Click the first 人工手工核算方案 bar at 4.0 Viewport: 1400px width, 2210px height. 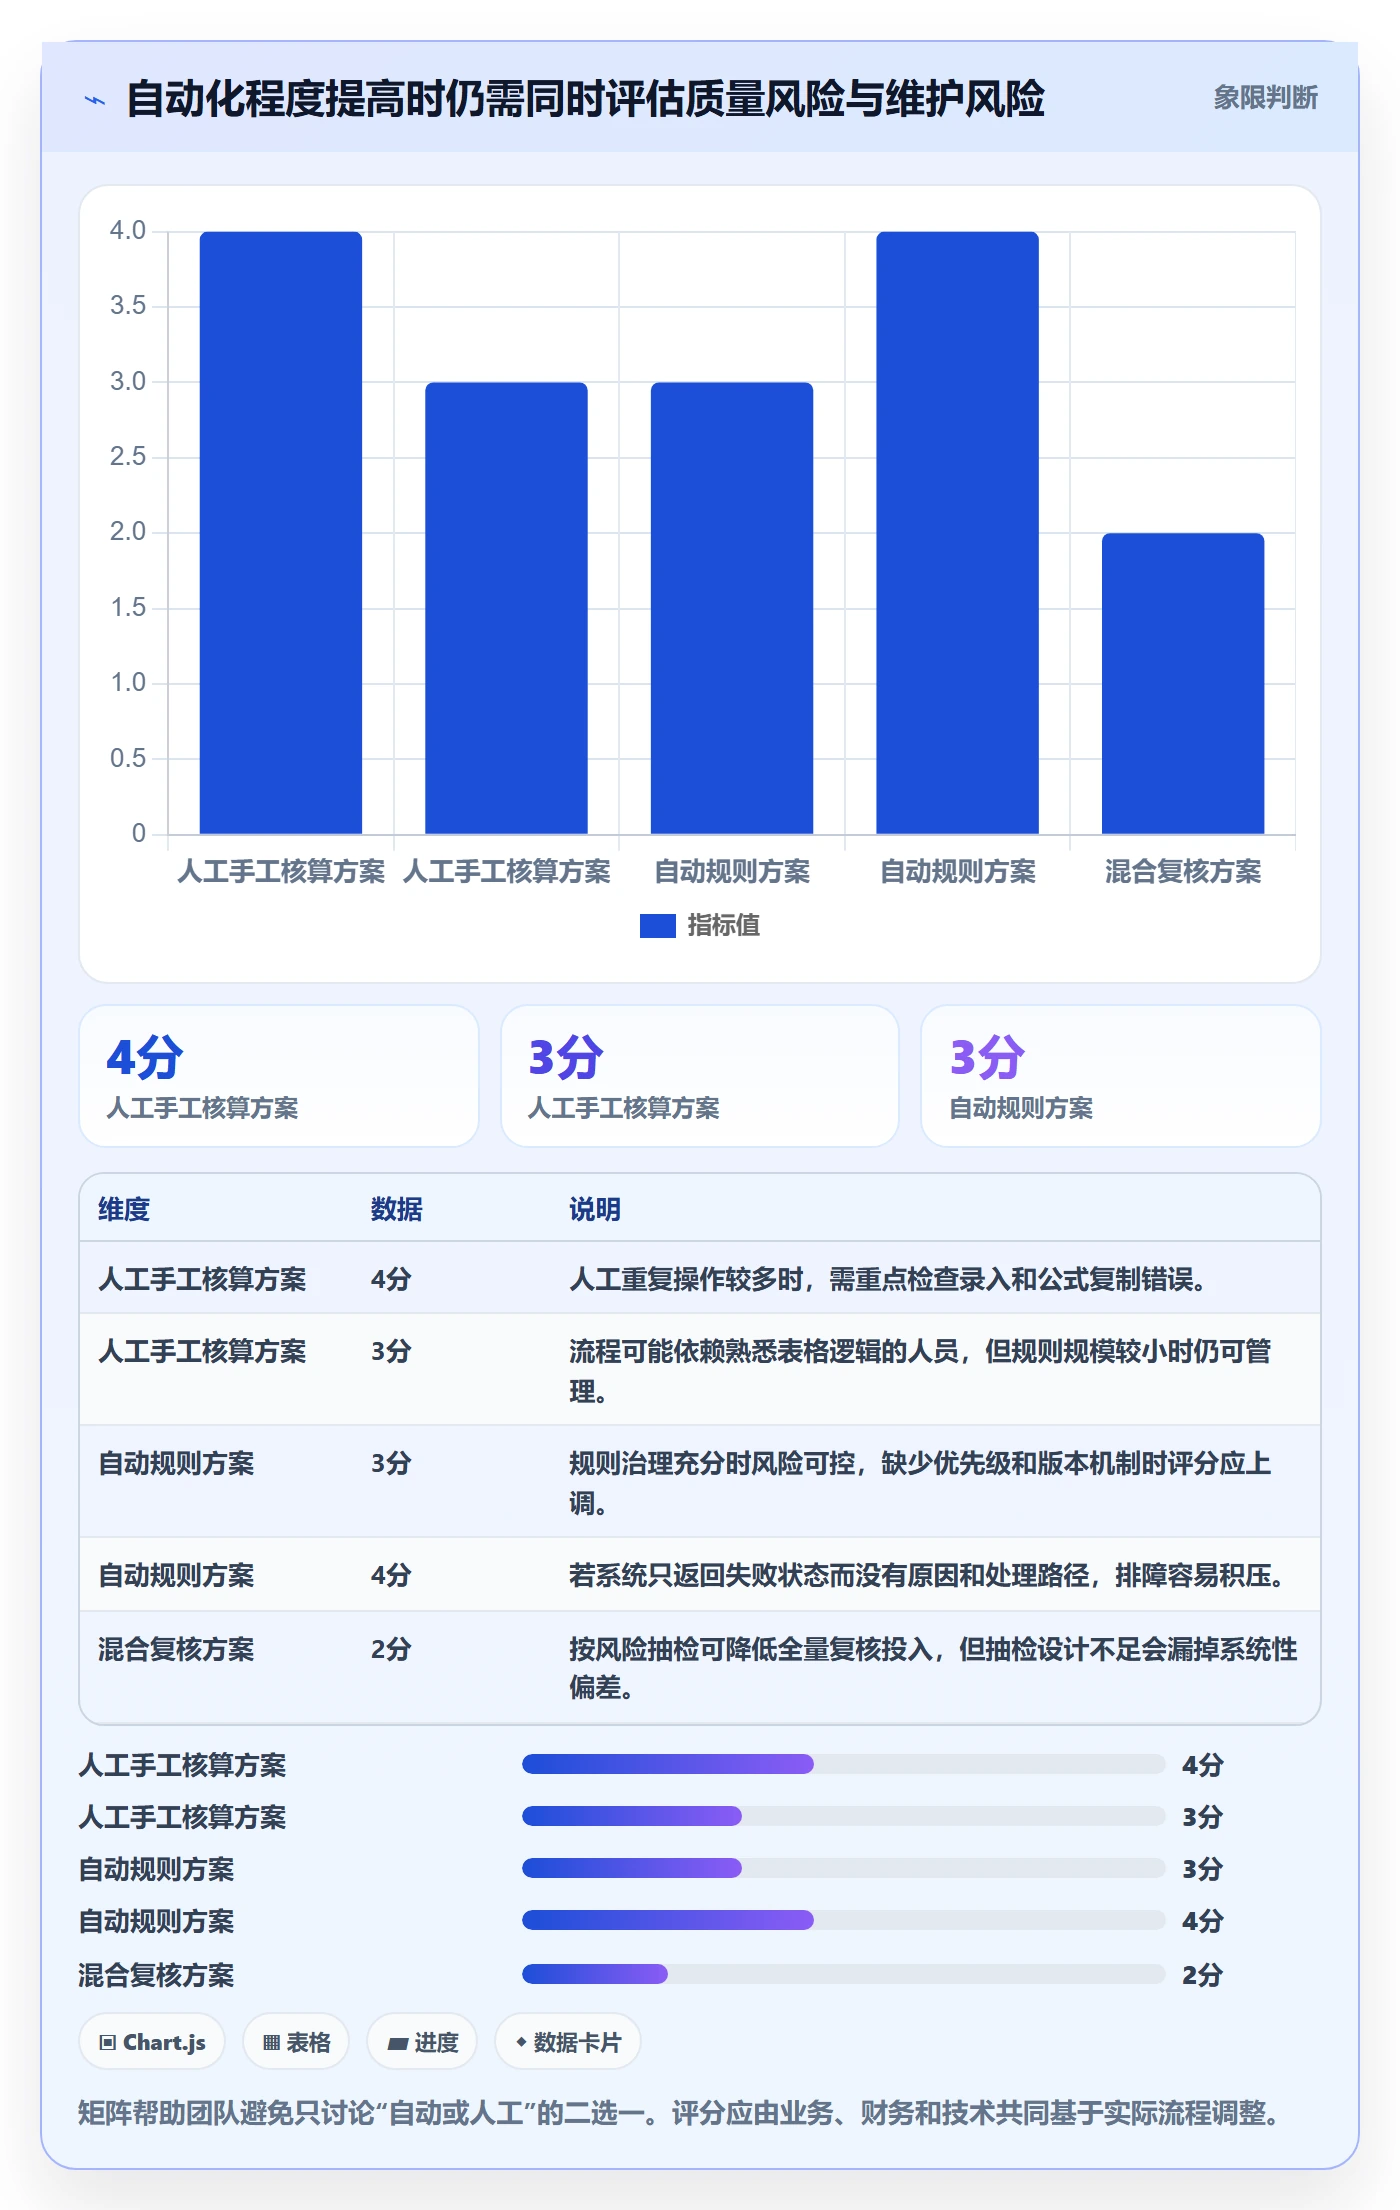(281, 533)
